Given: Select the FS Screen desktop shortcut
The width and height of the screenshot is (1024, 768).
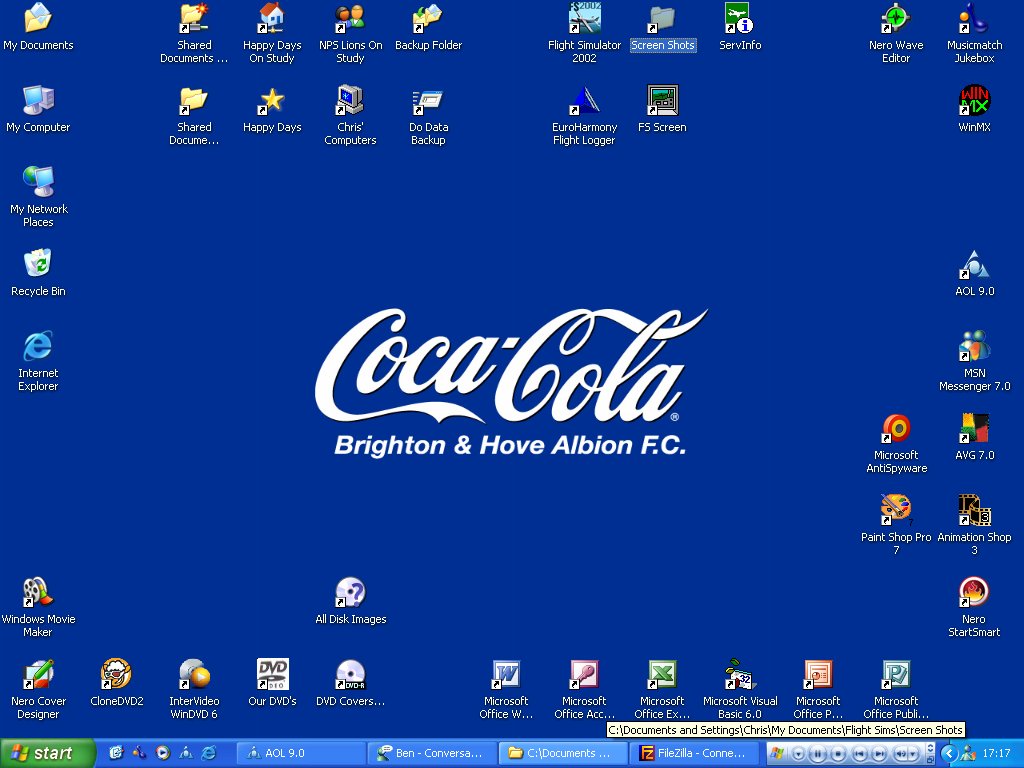Looking at the screenshot, I should tap(662, 109).
